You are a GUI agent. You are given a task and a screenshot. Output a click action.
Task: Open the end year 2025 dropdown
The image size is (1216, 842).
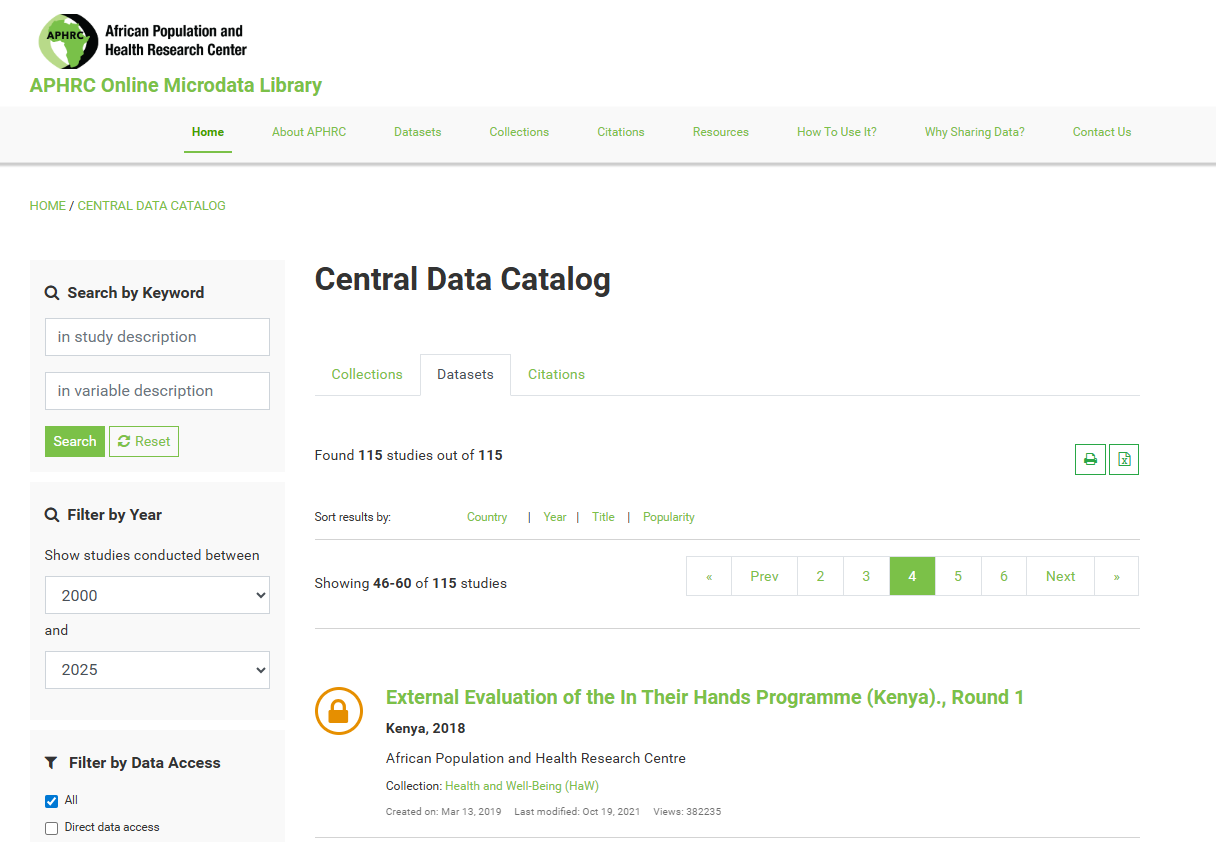[x=157, y=670]
